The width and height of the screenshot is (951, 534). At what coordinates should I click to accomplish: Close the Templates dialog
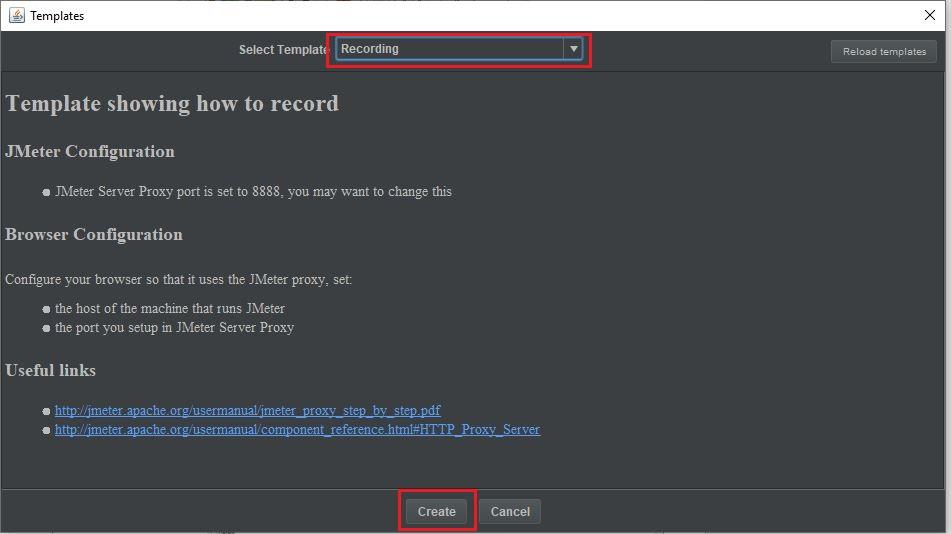(x=930, y=15)
